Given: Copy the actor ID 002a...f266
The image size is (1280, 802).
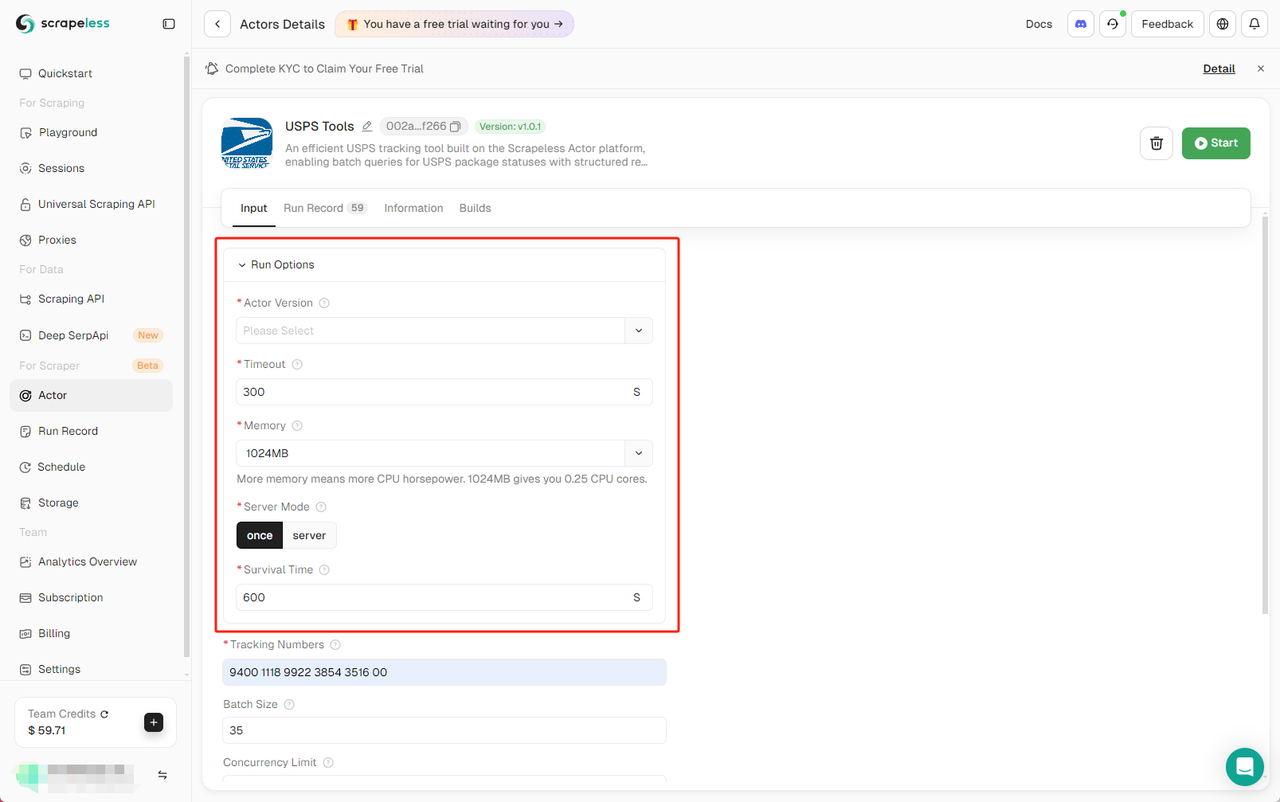Looking at the screenshot, I should [x=455, y=126].
